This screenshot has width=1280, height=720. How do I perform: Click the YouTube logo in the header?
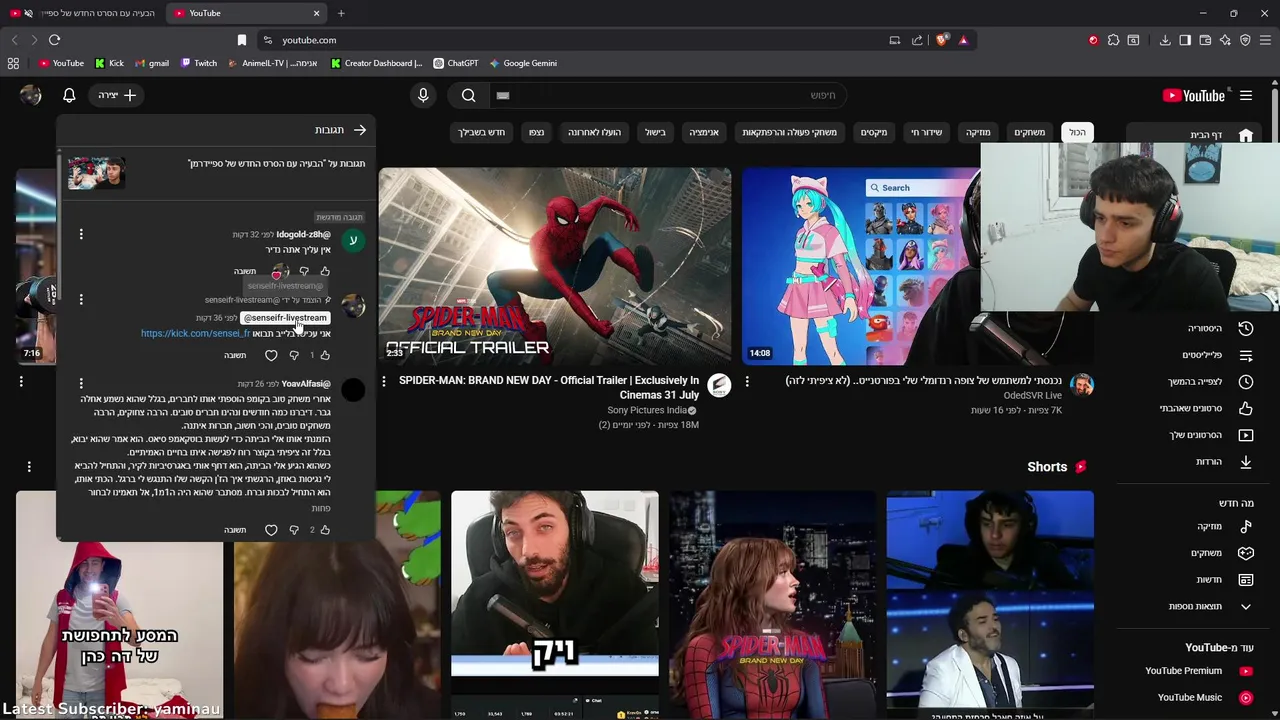coord(1194,95)
